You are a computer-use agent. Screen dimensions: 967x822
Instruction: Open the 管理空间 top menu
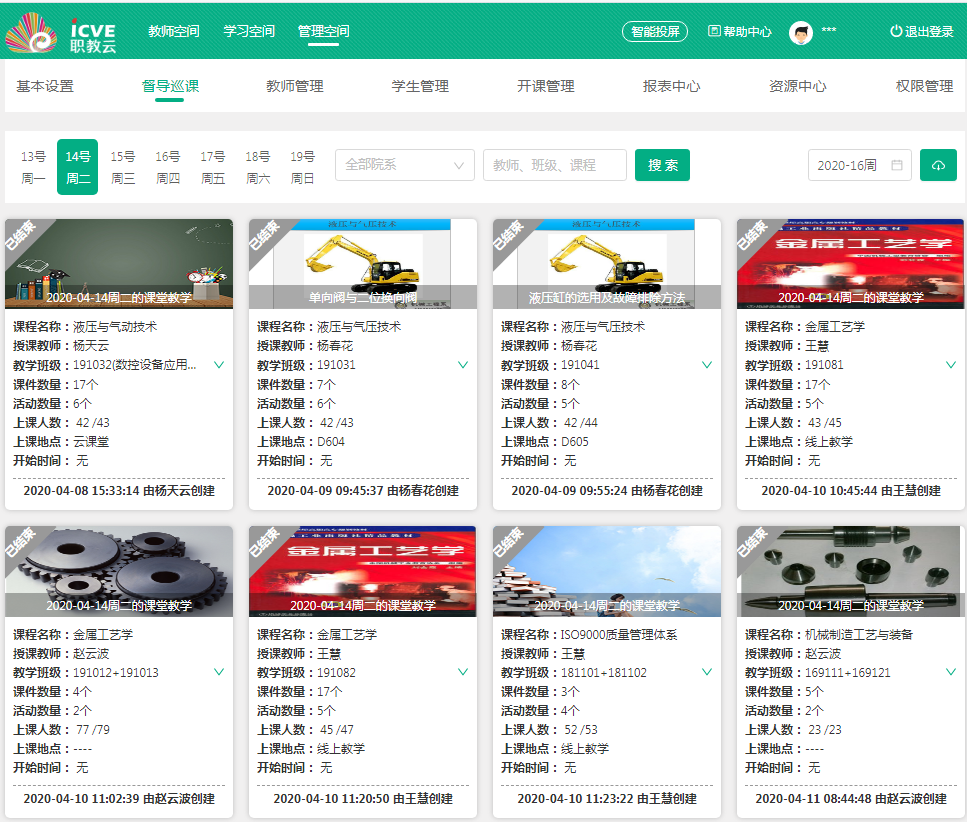tap(324, 31)
